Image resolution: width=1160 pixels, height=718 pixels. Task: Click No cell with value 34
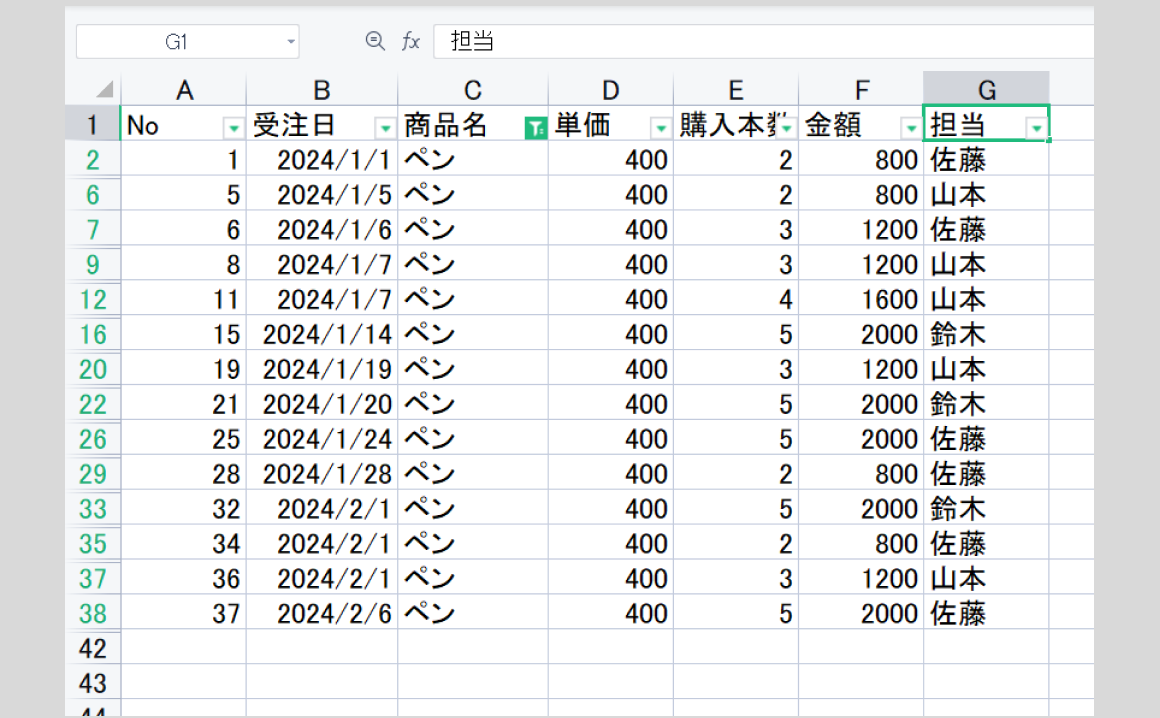tap(183, 543)
